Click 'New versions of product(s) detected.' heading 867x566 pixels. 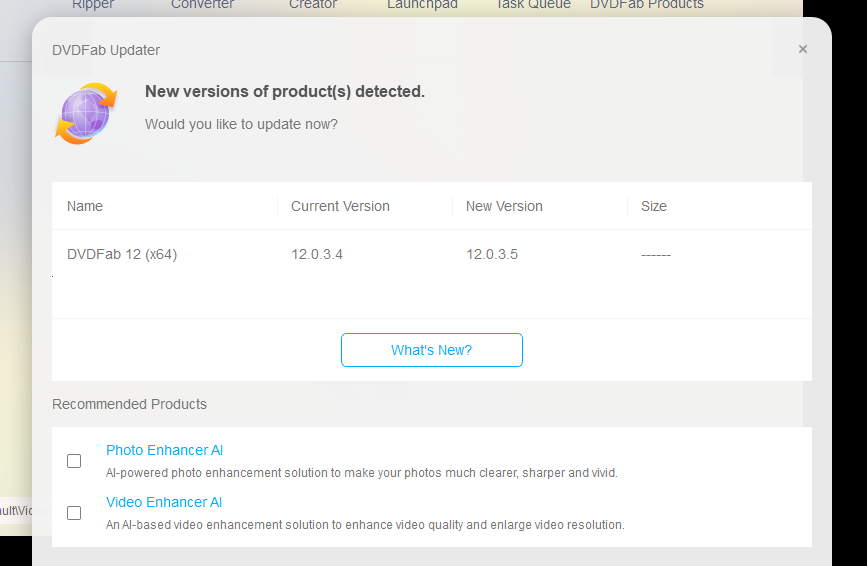tap(285, 91)
